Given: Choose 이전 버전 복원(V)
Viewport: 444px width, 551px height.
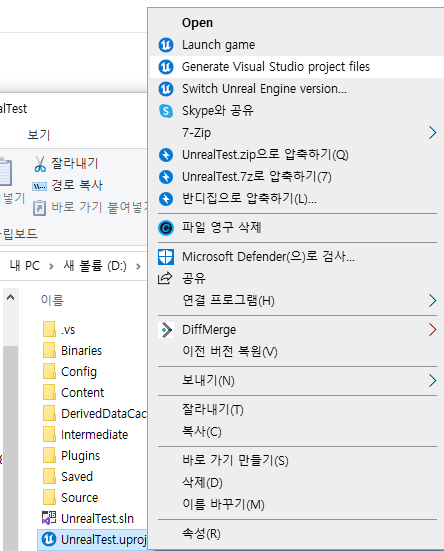Looking at the screenshot, I should coord(230,351).
